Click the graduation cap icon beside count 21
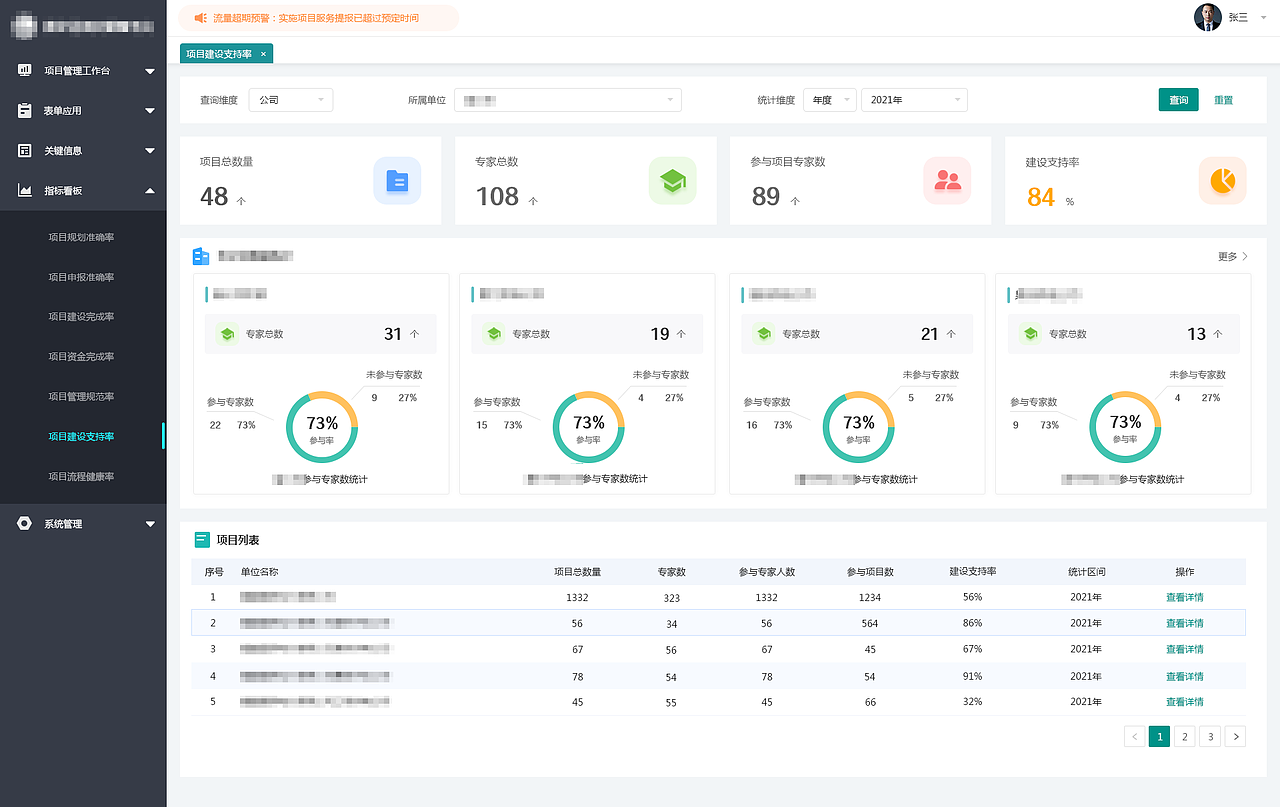 pos(764,334)
